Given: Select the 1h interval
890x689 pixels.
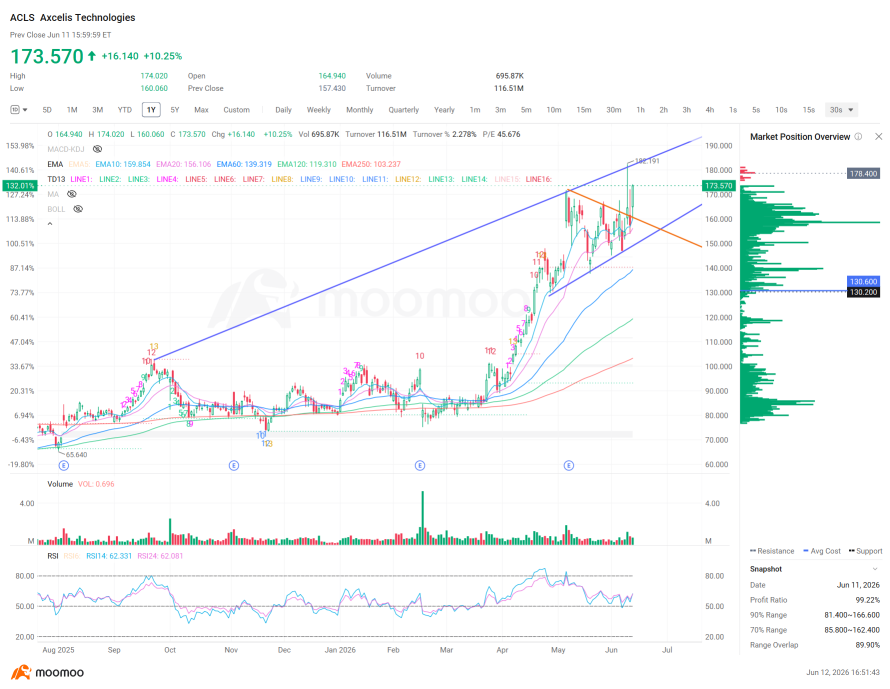Looking at the screenshot, I should (x=640, y=110).
